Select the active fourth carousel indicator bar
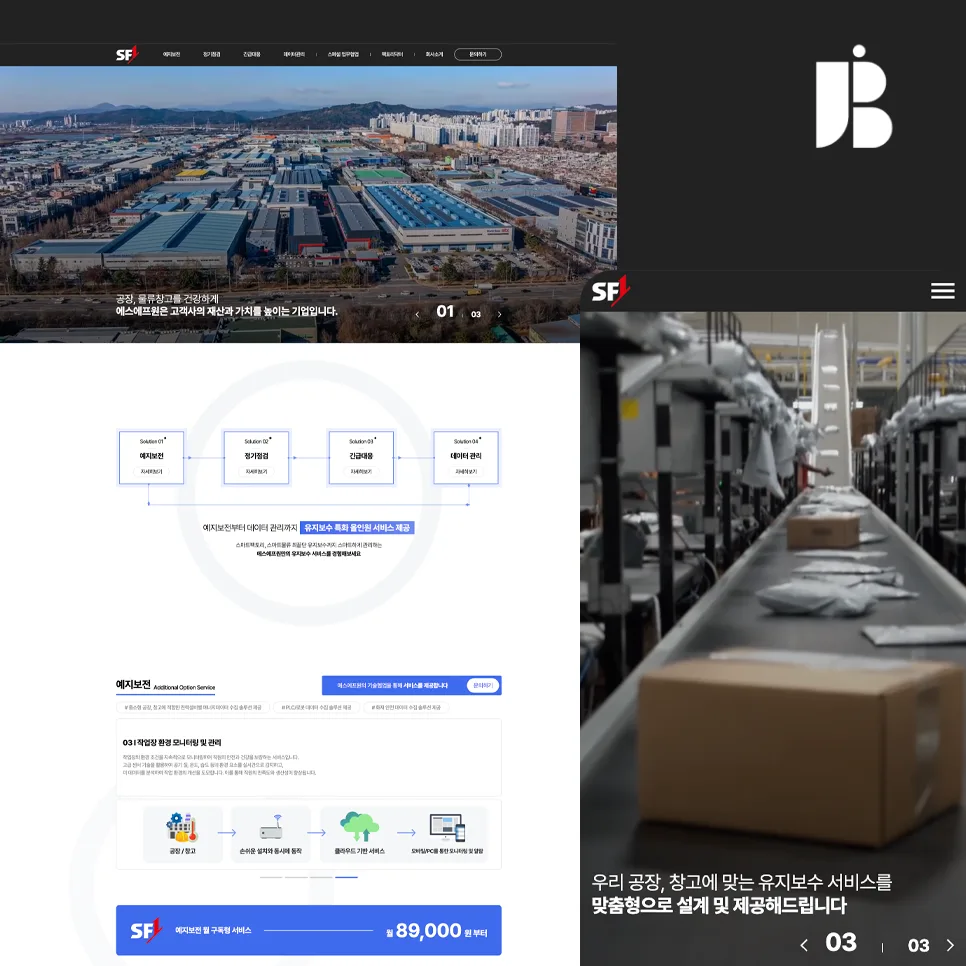Screen dimensions: 966x966 tap(346, 877)
